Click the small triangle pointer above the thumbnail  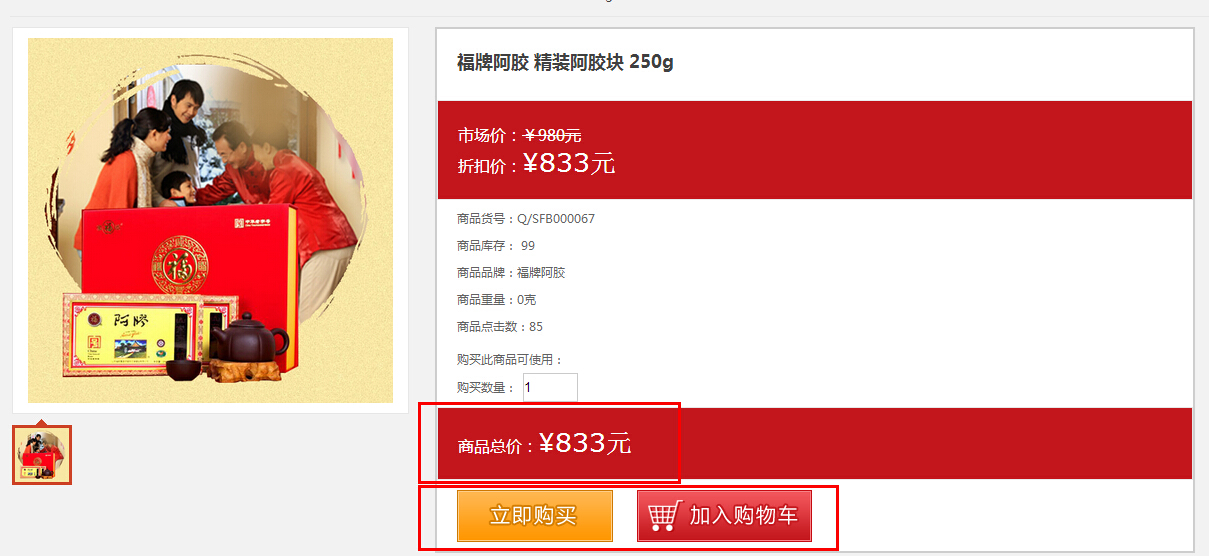pos(41,422)
